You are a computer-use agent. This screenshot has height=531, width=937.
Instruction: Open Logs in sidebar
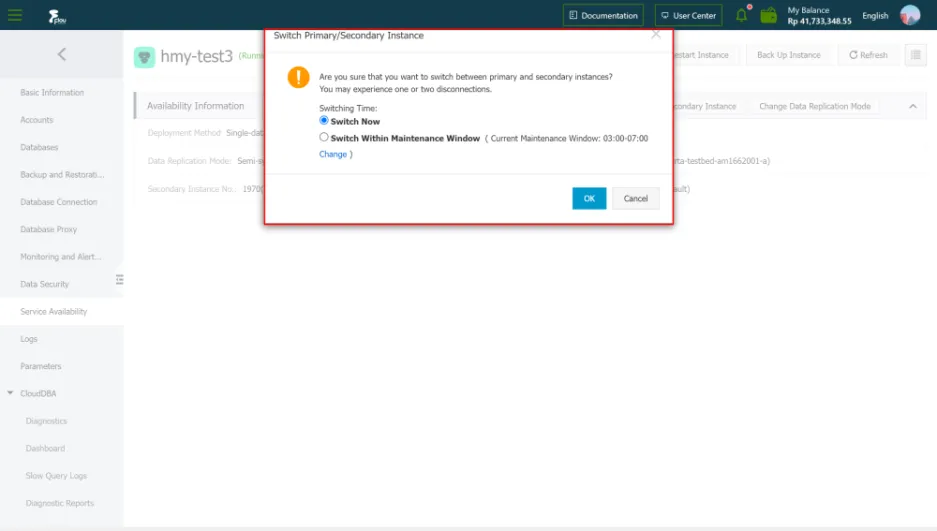[x=29, y=339]
